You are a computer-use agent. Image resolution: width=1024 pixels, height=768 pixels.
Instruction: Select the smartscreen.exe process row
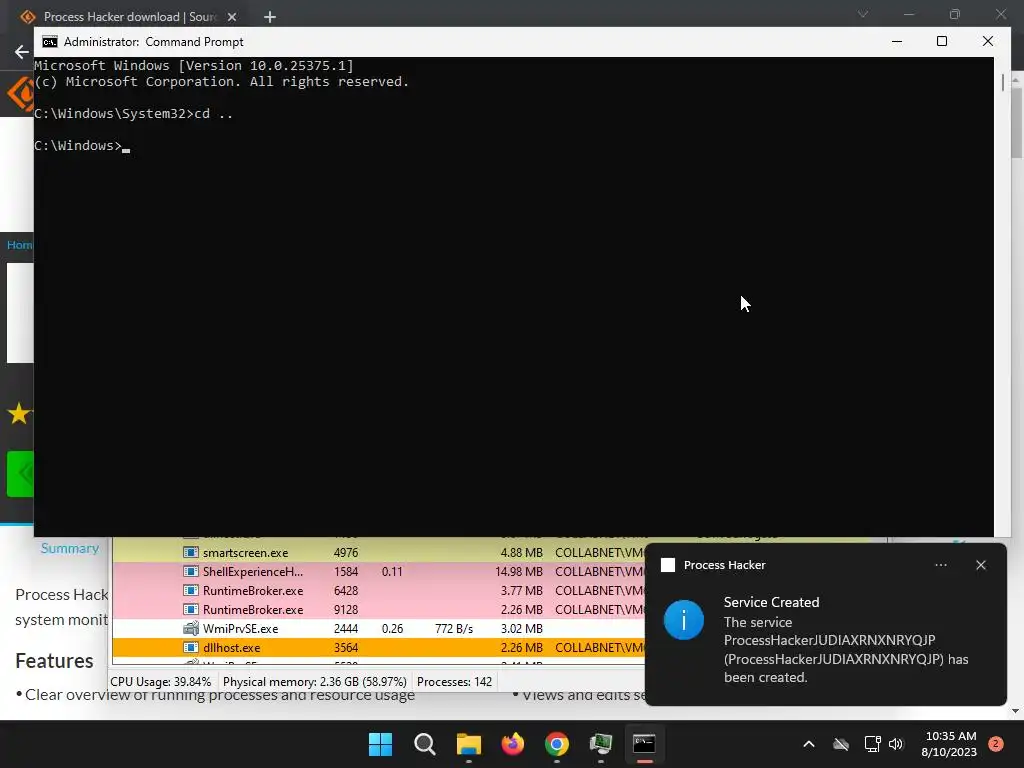(379, 552)
